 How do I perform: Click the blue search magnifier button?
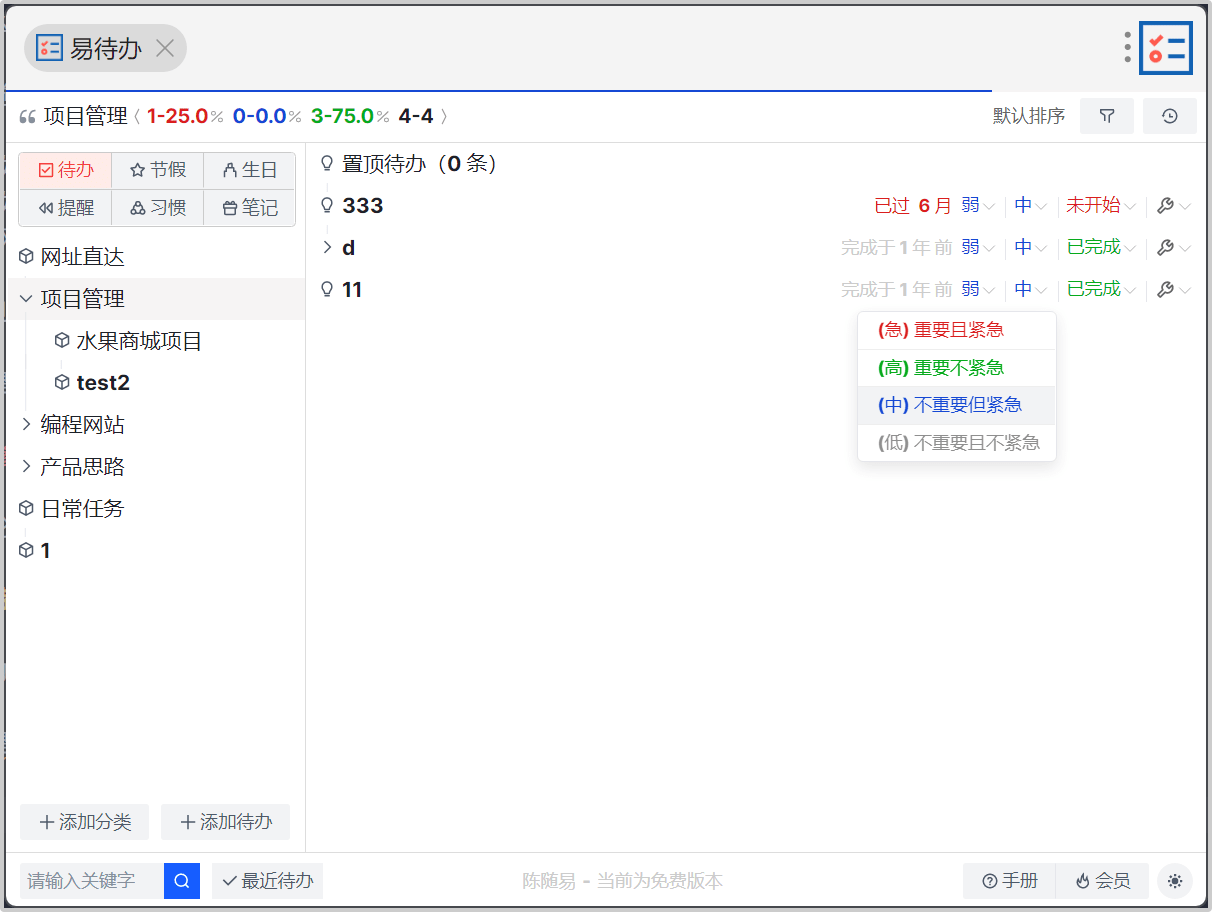pyautogui.click(x=182, y=881)
